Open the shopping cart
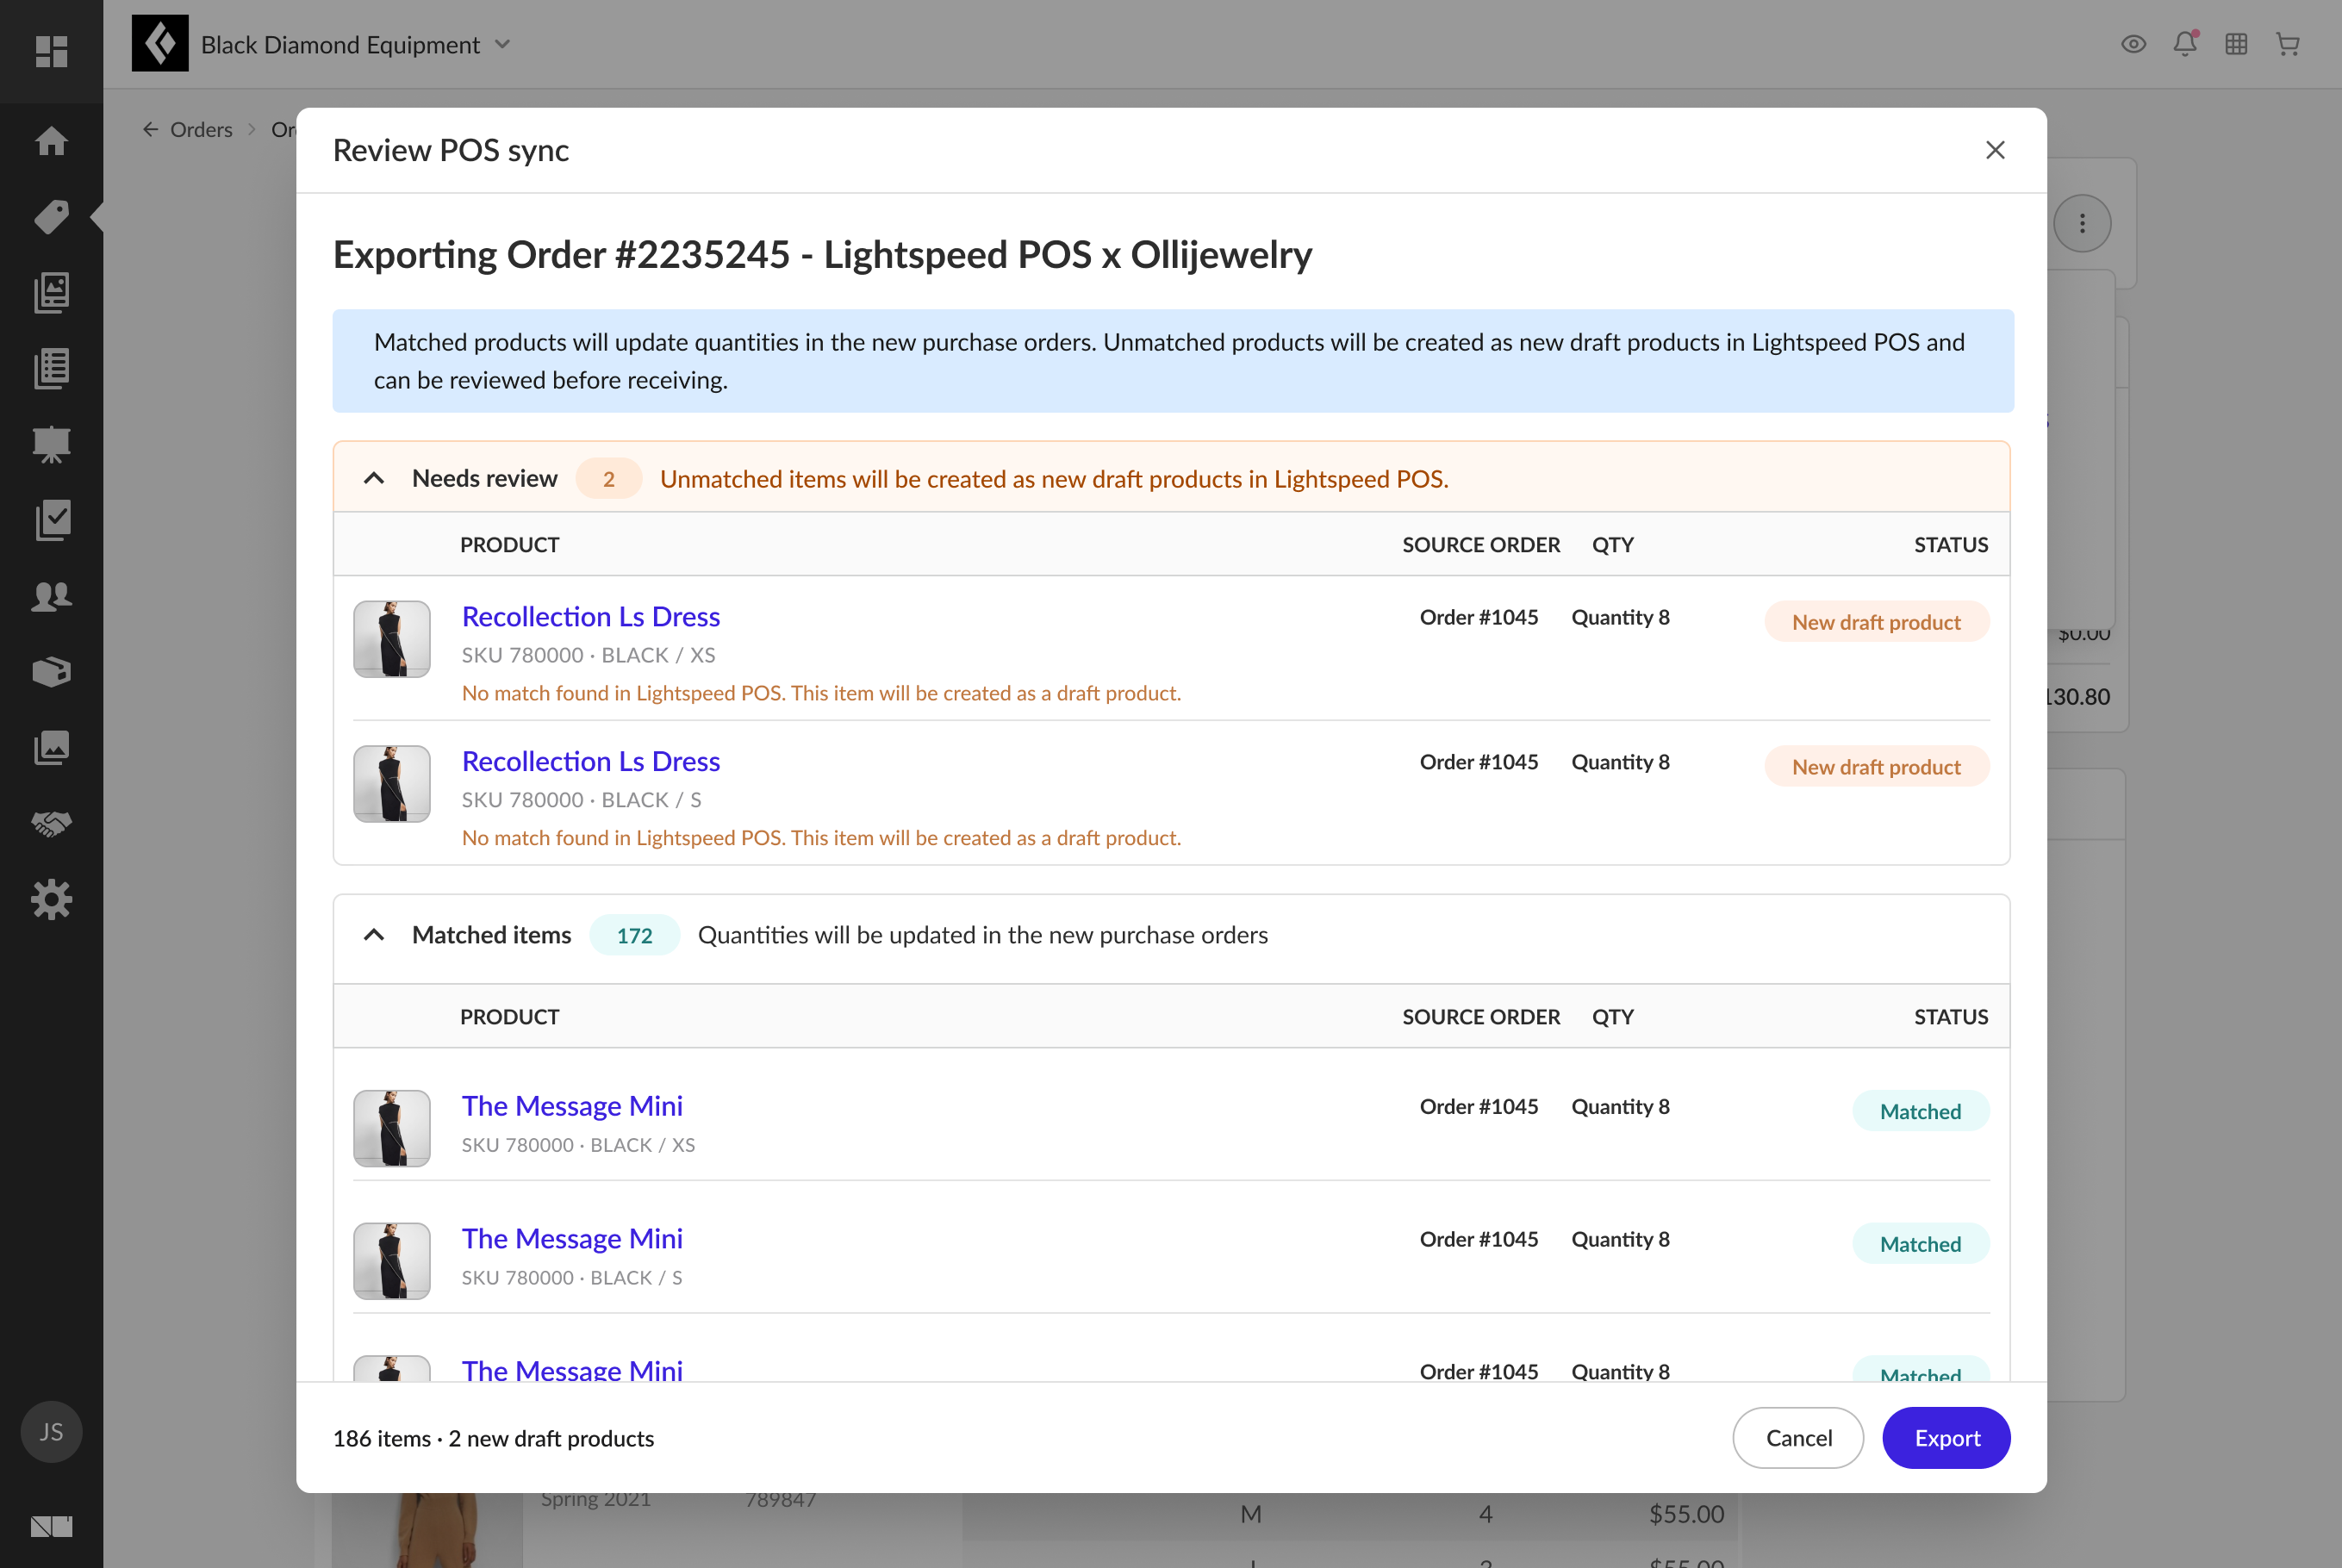2342x1568 pixels. point(2287,44)
